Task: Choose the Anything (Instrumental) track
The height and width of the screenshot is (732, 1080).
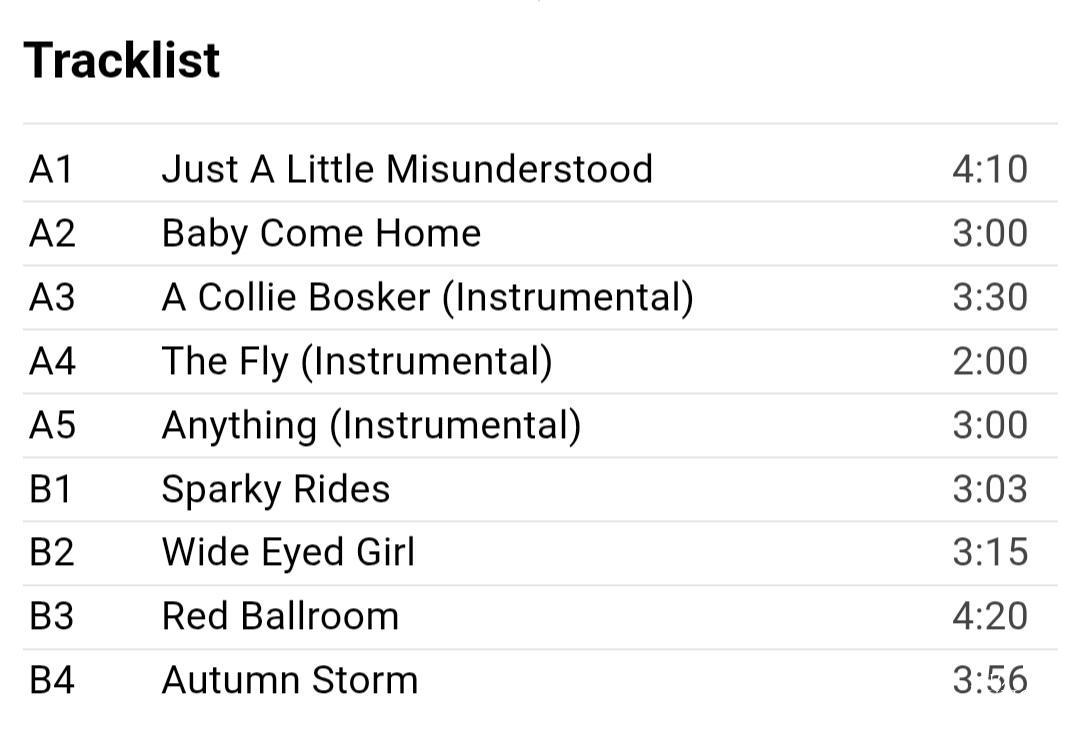Action: [371, 425]
